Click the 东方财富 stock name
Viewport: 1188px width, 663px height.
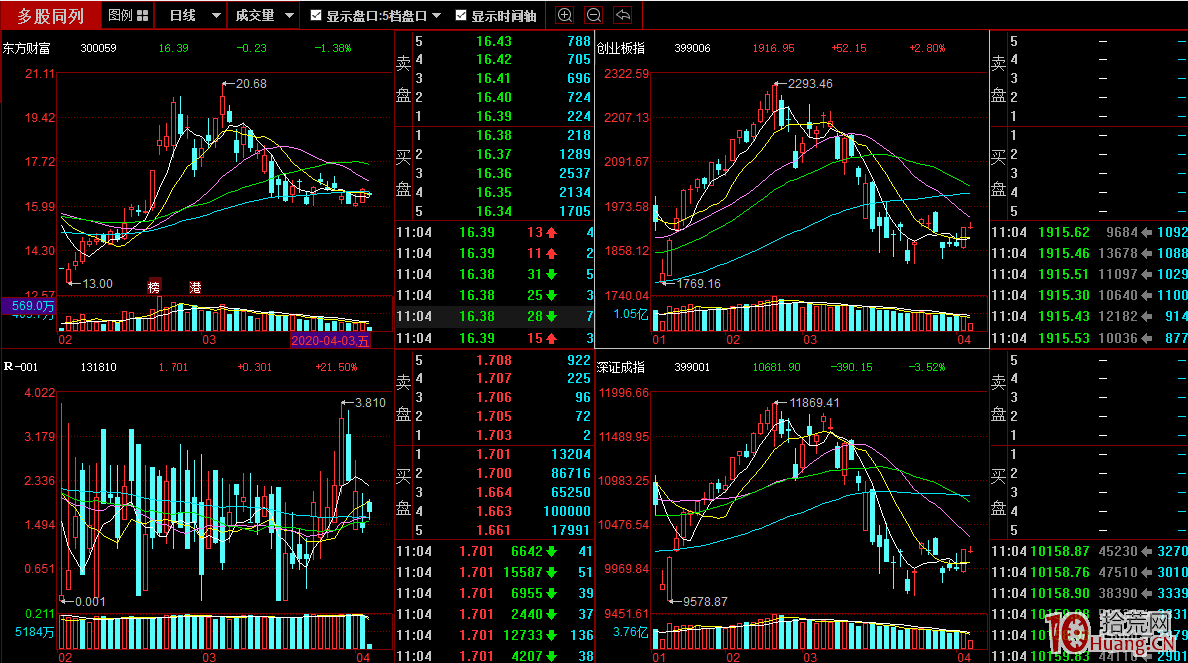[27, 48]
